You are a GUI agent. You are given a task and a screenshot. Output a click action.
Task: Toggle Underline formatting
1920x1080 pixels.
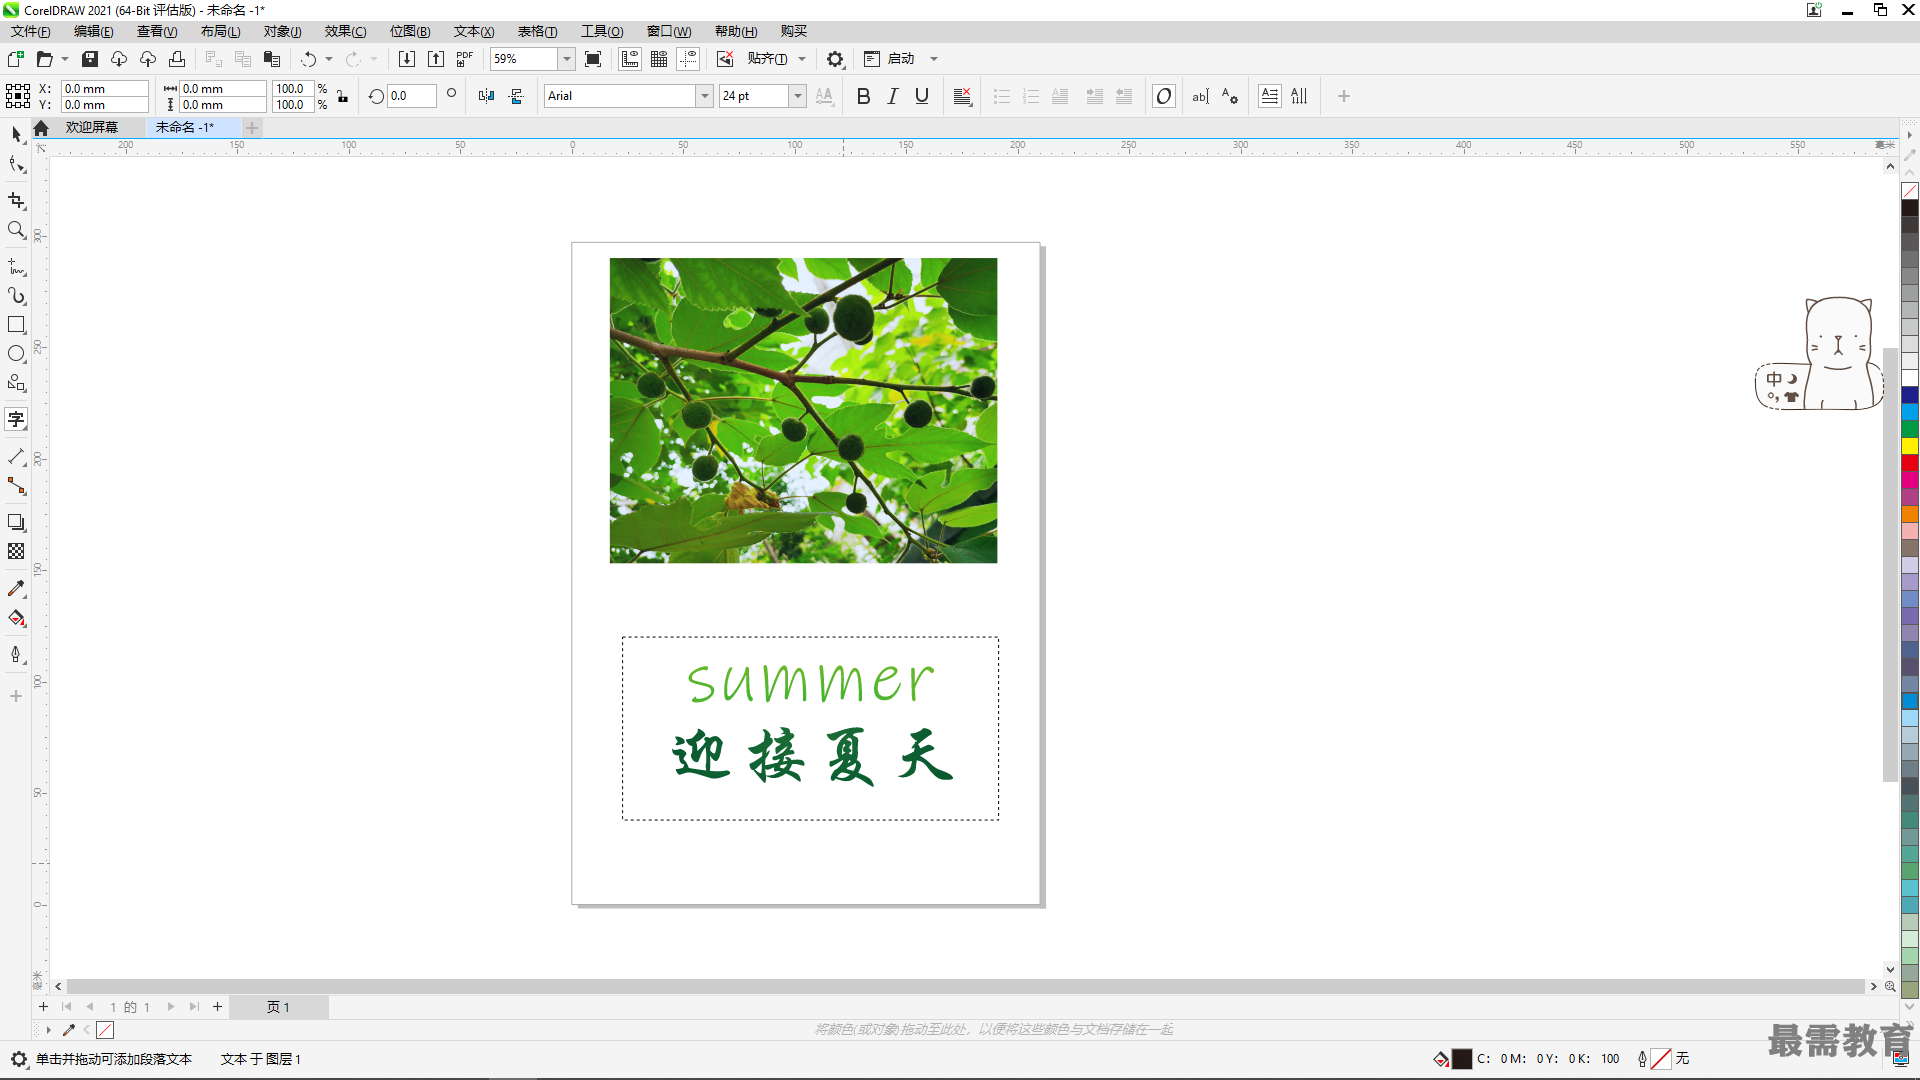[x=922, y=96]
